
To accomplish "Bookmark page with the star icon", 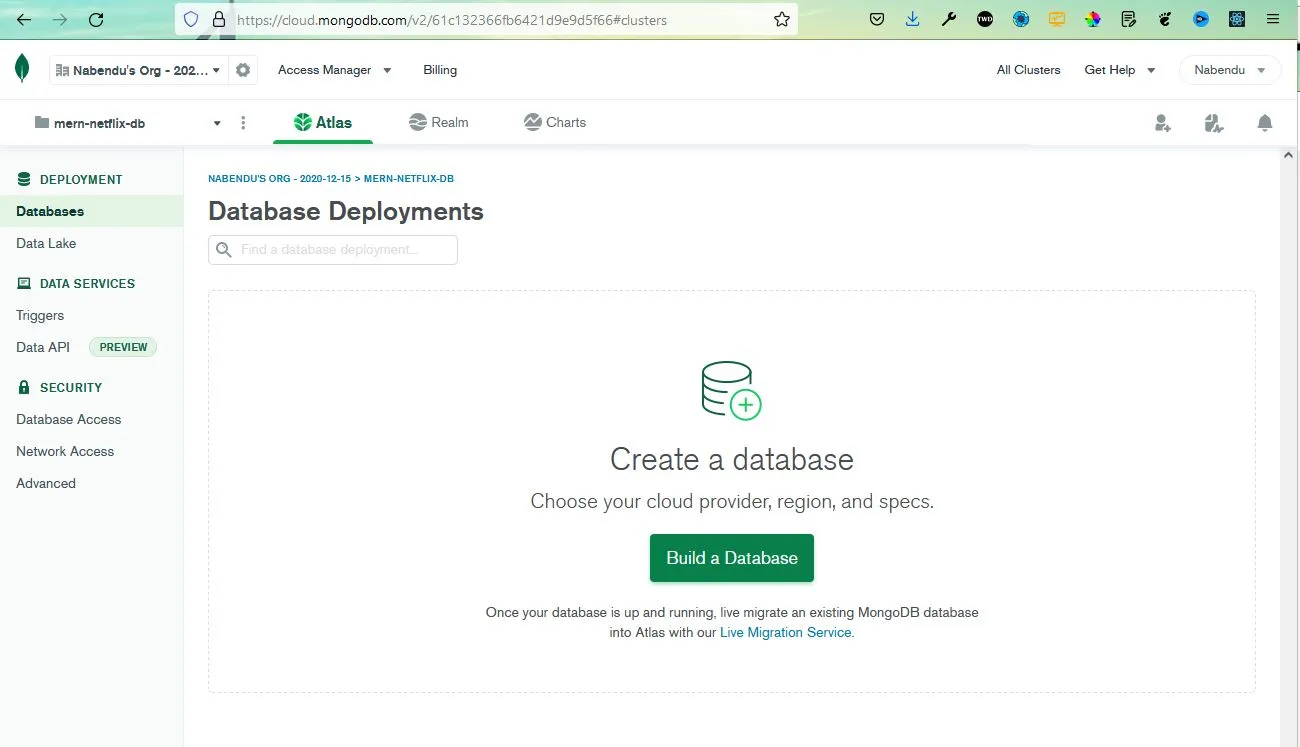I will point(782,19).
